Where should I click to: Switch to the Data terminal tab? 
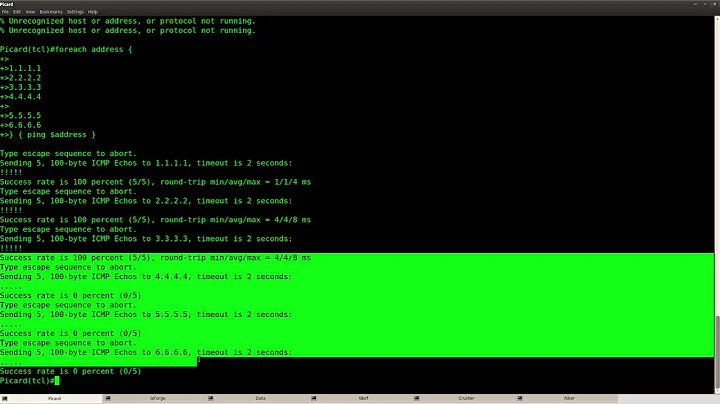tap(257, 398)
